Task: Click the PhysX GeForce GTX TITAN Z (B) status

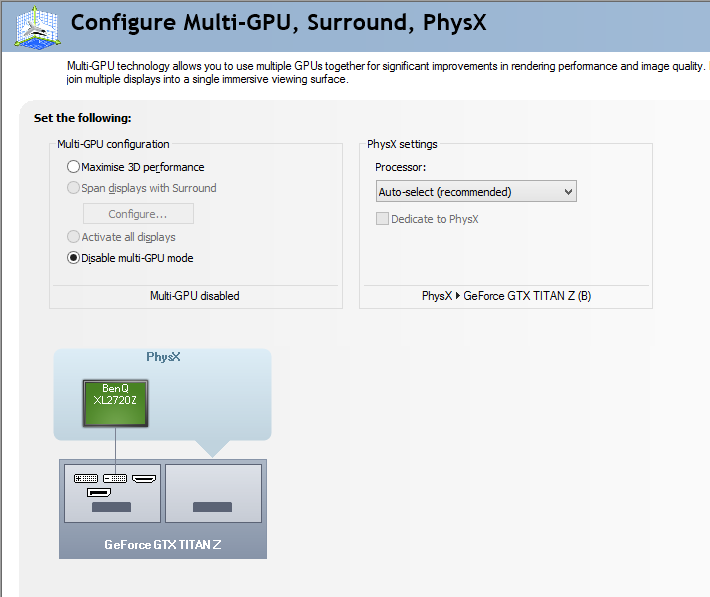Action: [506, 296]
